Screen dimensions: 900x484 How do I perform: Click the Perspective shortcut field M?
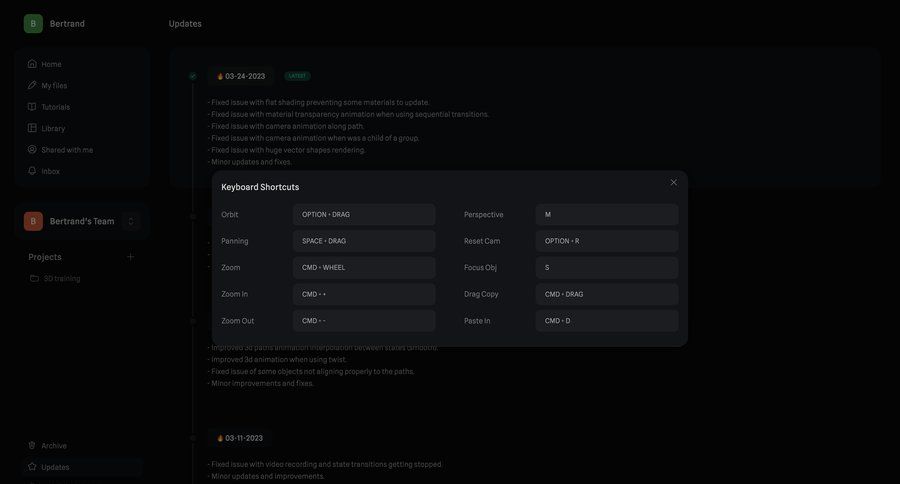607,214
